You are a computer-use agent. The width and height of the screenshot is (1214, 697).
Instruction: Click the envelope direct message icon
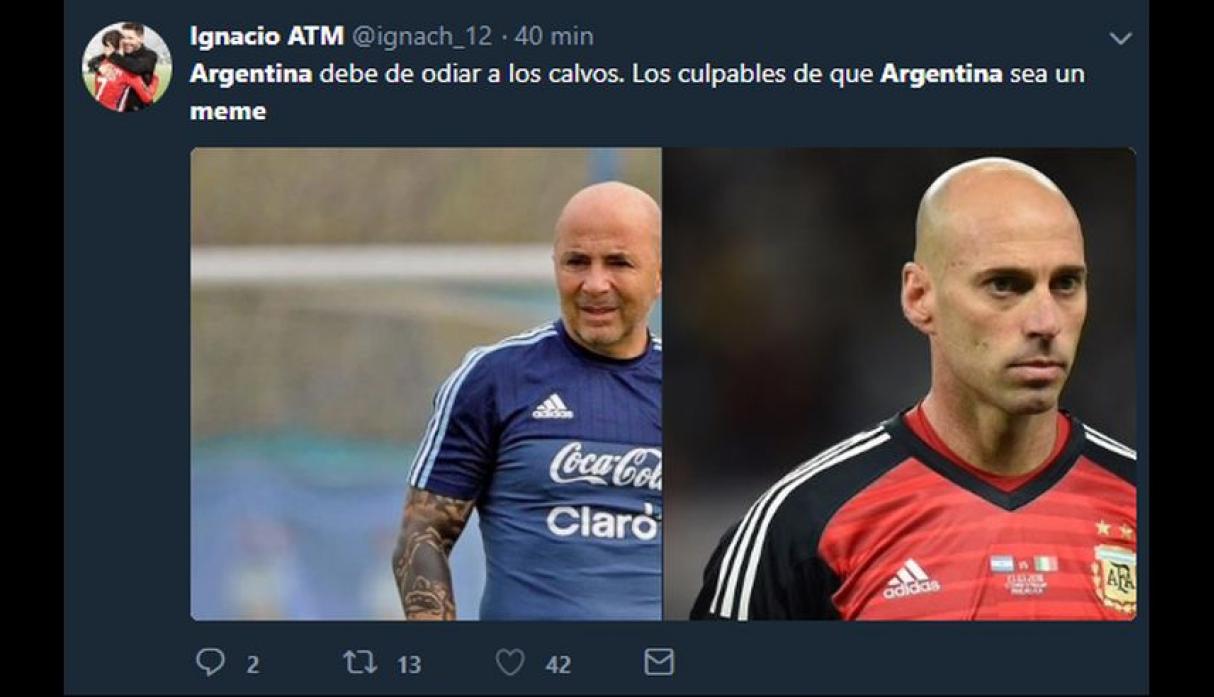(x=658, y=662)
